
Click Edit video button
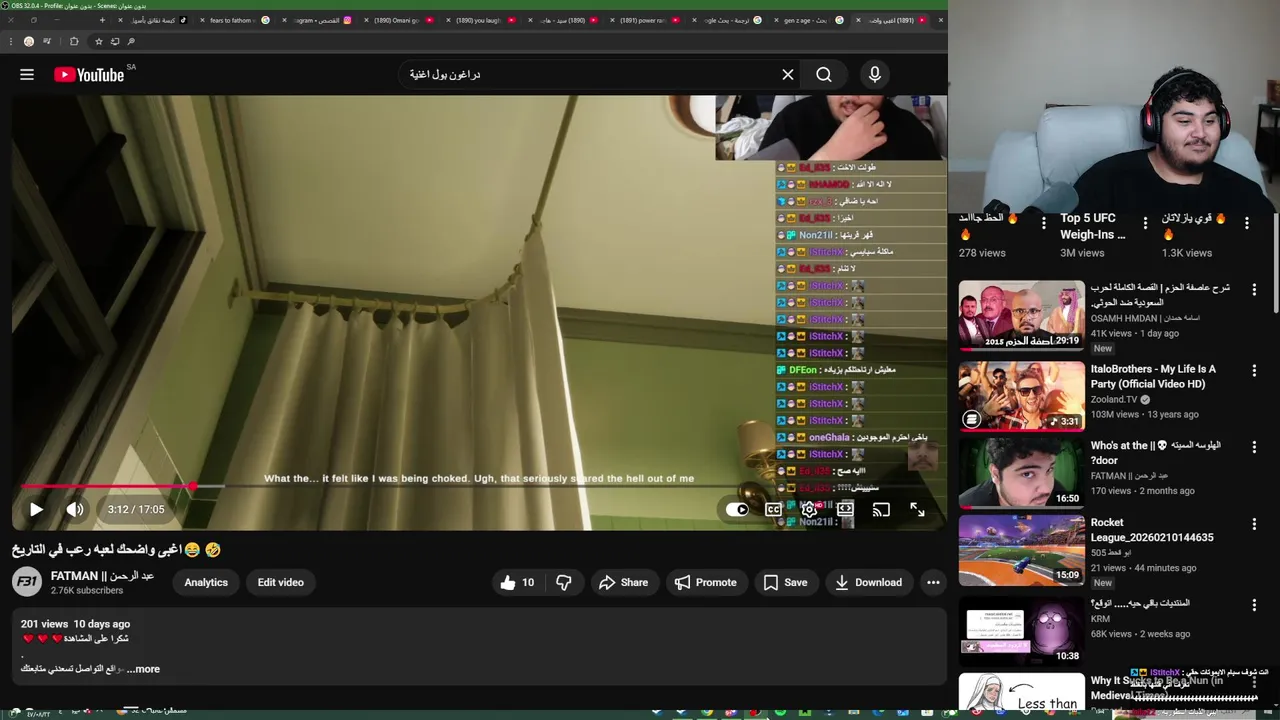(280, 582)
